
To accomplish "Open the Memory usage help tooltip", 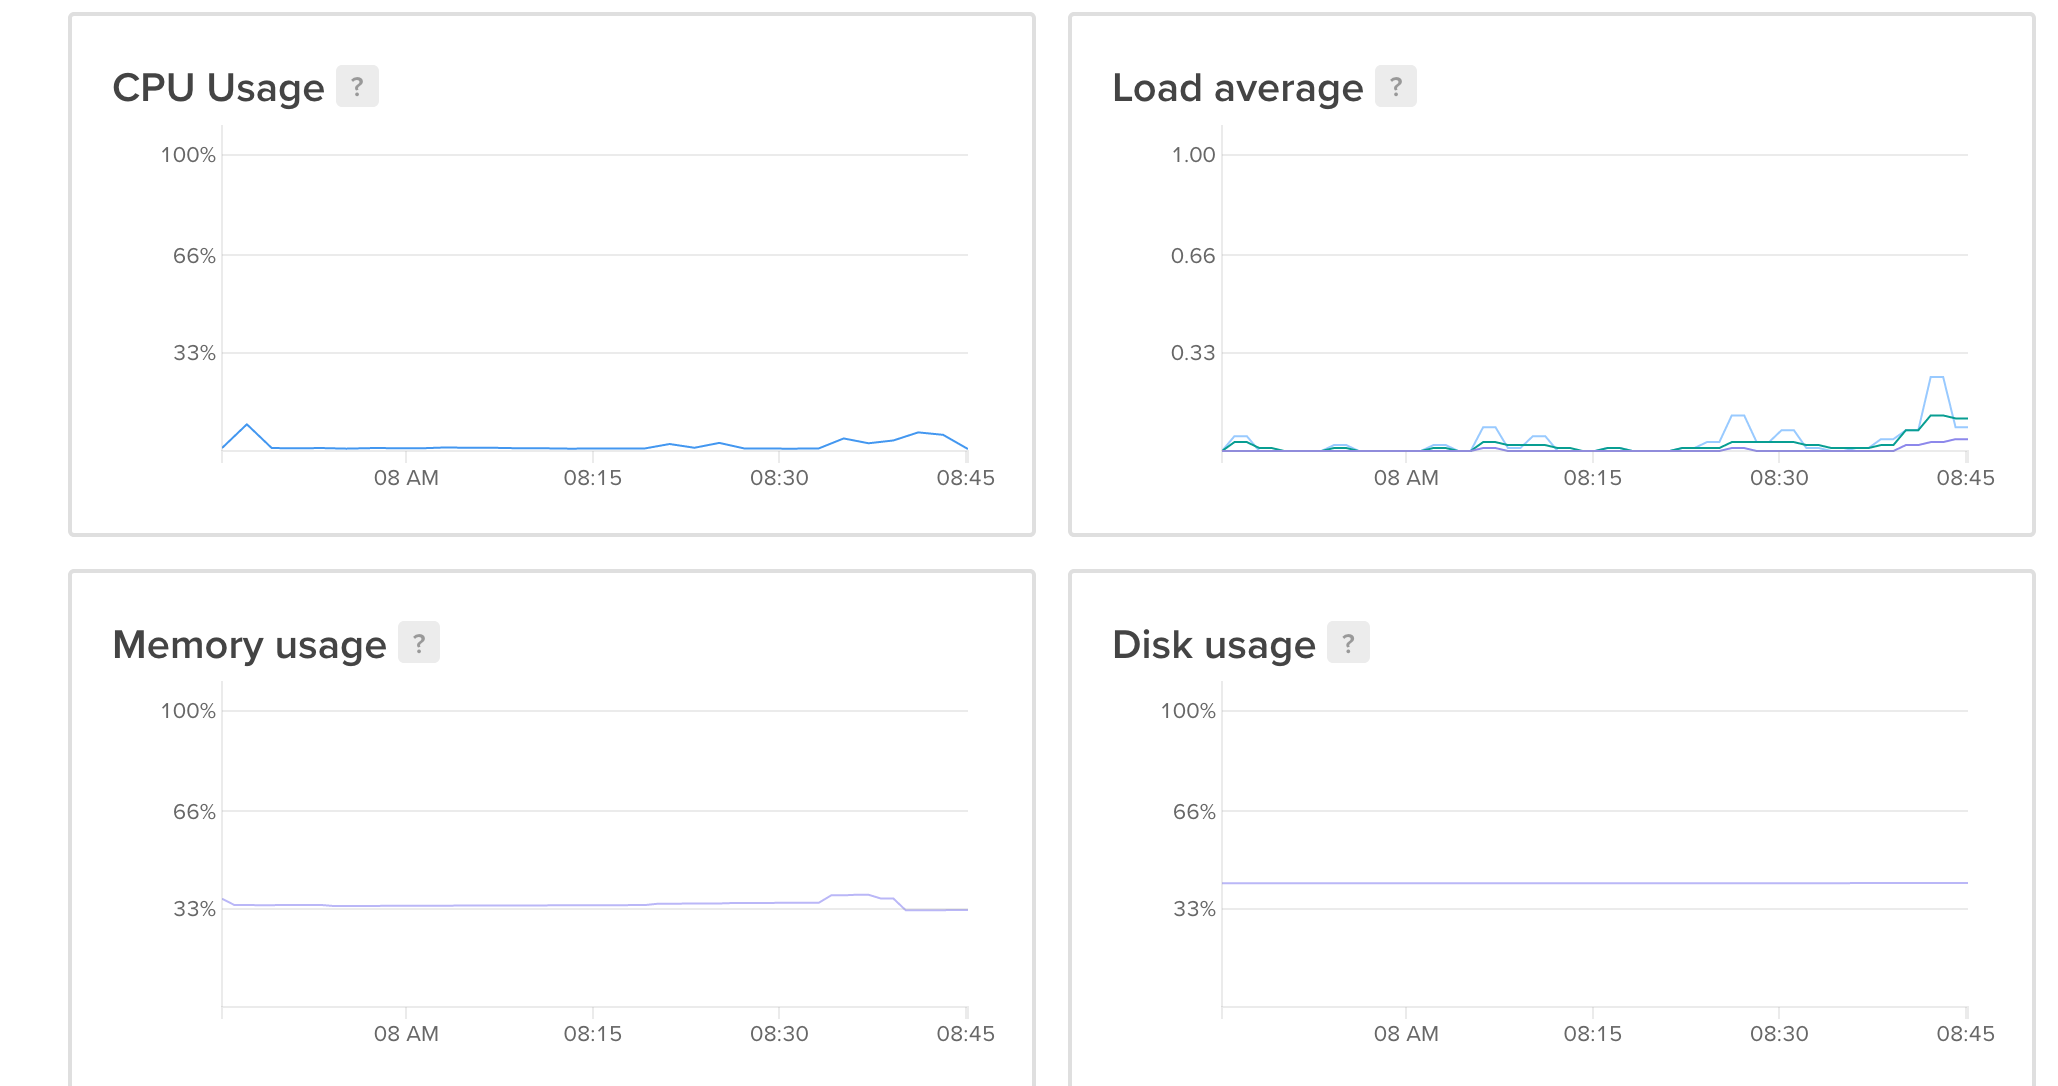I will (x=417, y=642).
